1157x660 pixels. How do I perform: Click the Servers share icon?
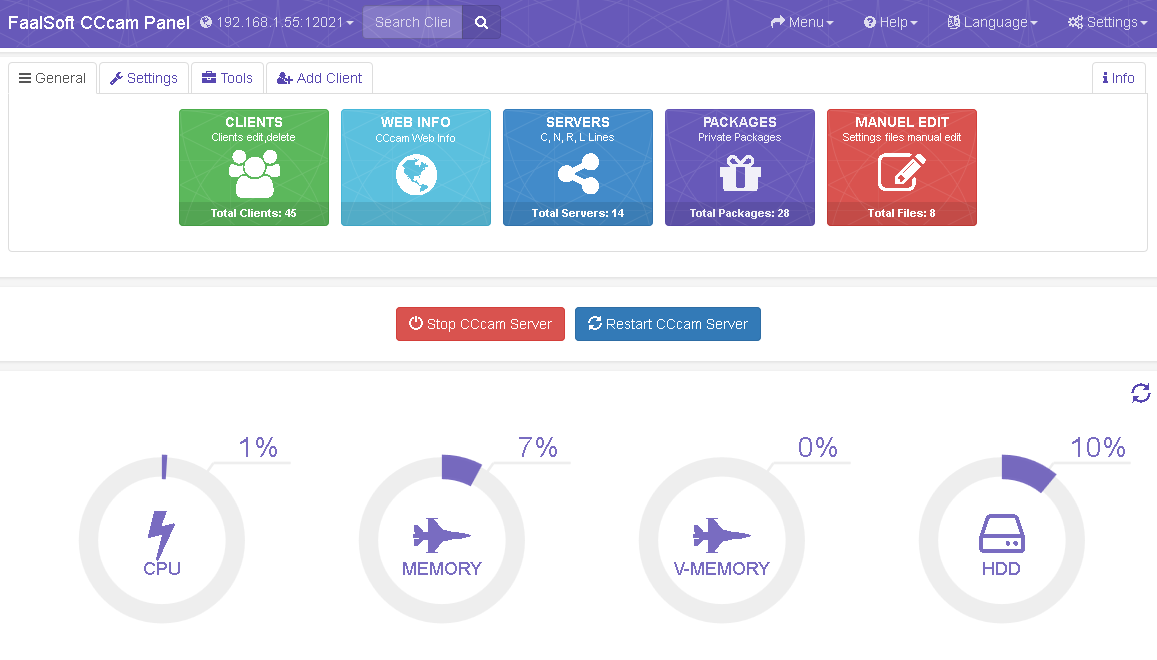tap(578, 173)
